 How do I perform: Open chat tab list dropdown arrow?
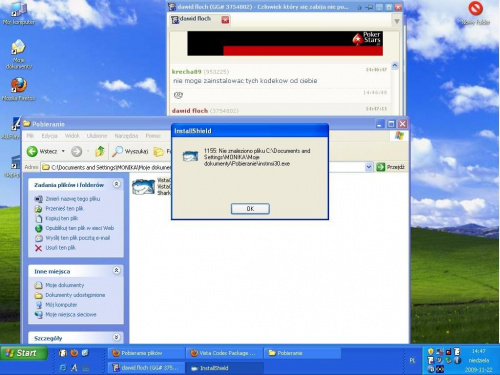click(397, 21)
